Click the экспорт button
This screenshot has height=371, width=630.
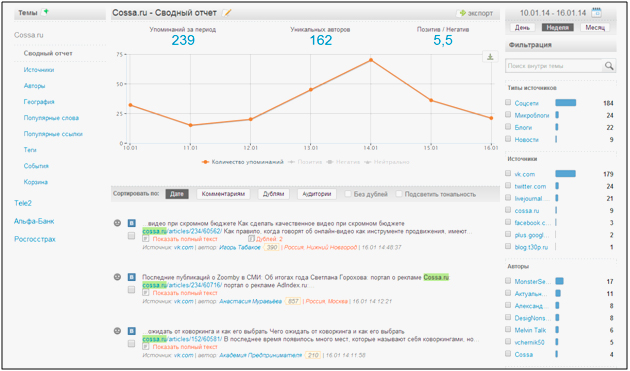476,13
